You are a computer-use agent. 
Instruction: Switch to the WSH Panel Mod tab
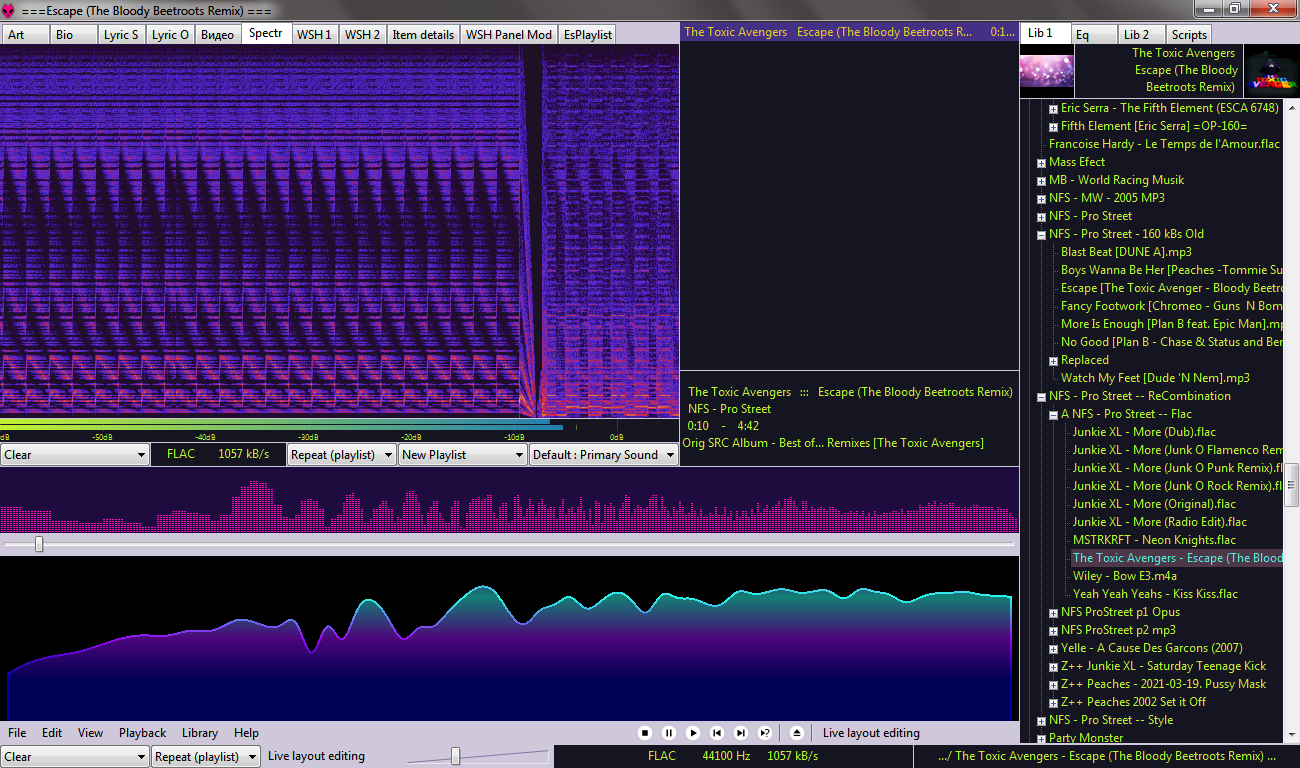tap(508, 34)
